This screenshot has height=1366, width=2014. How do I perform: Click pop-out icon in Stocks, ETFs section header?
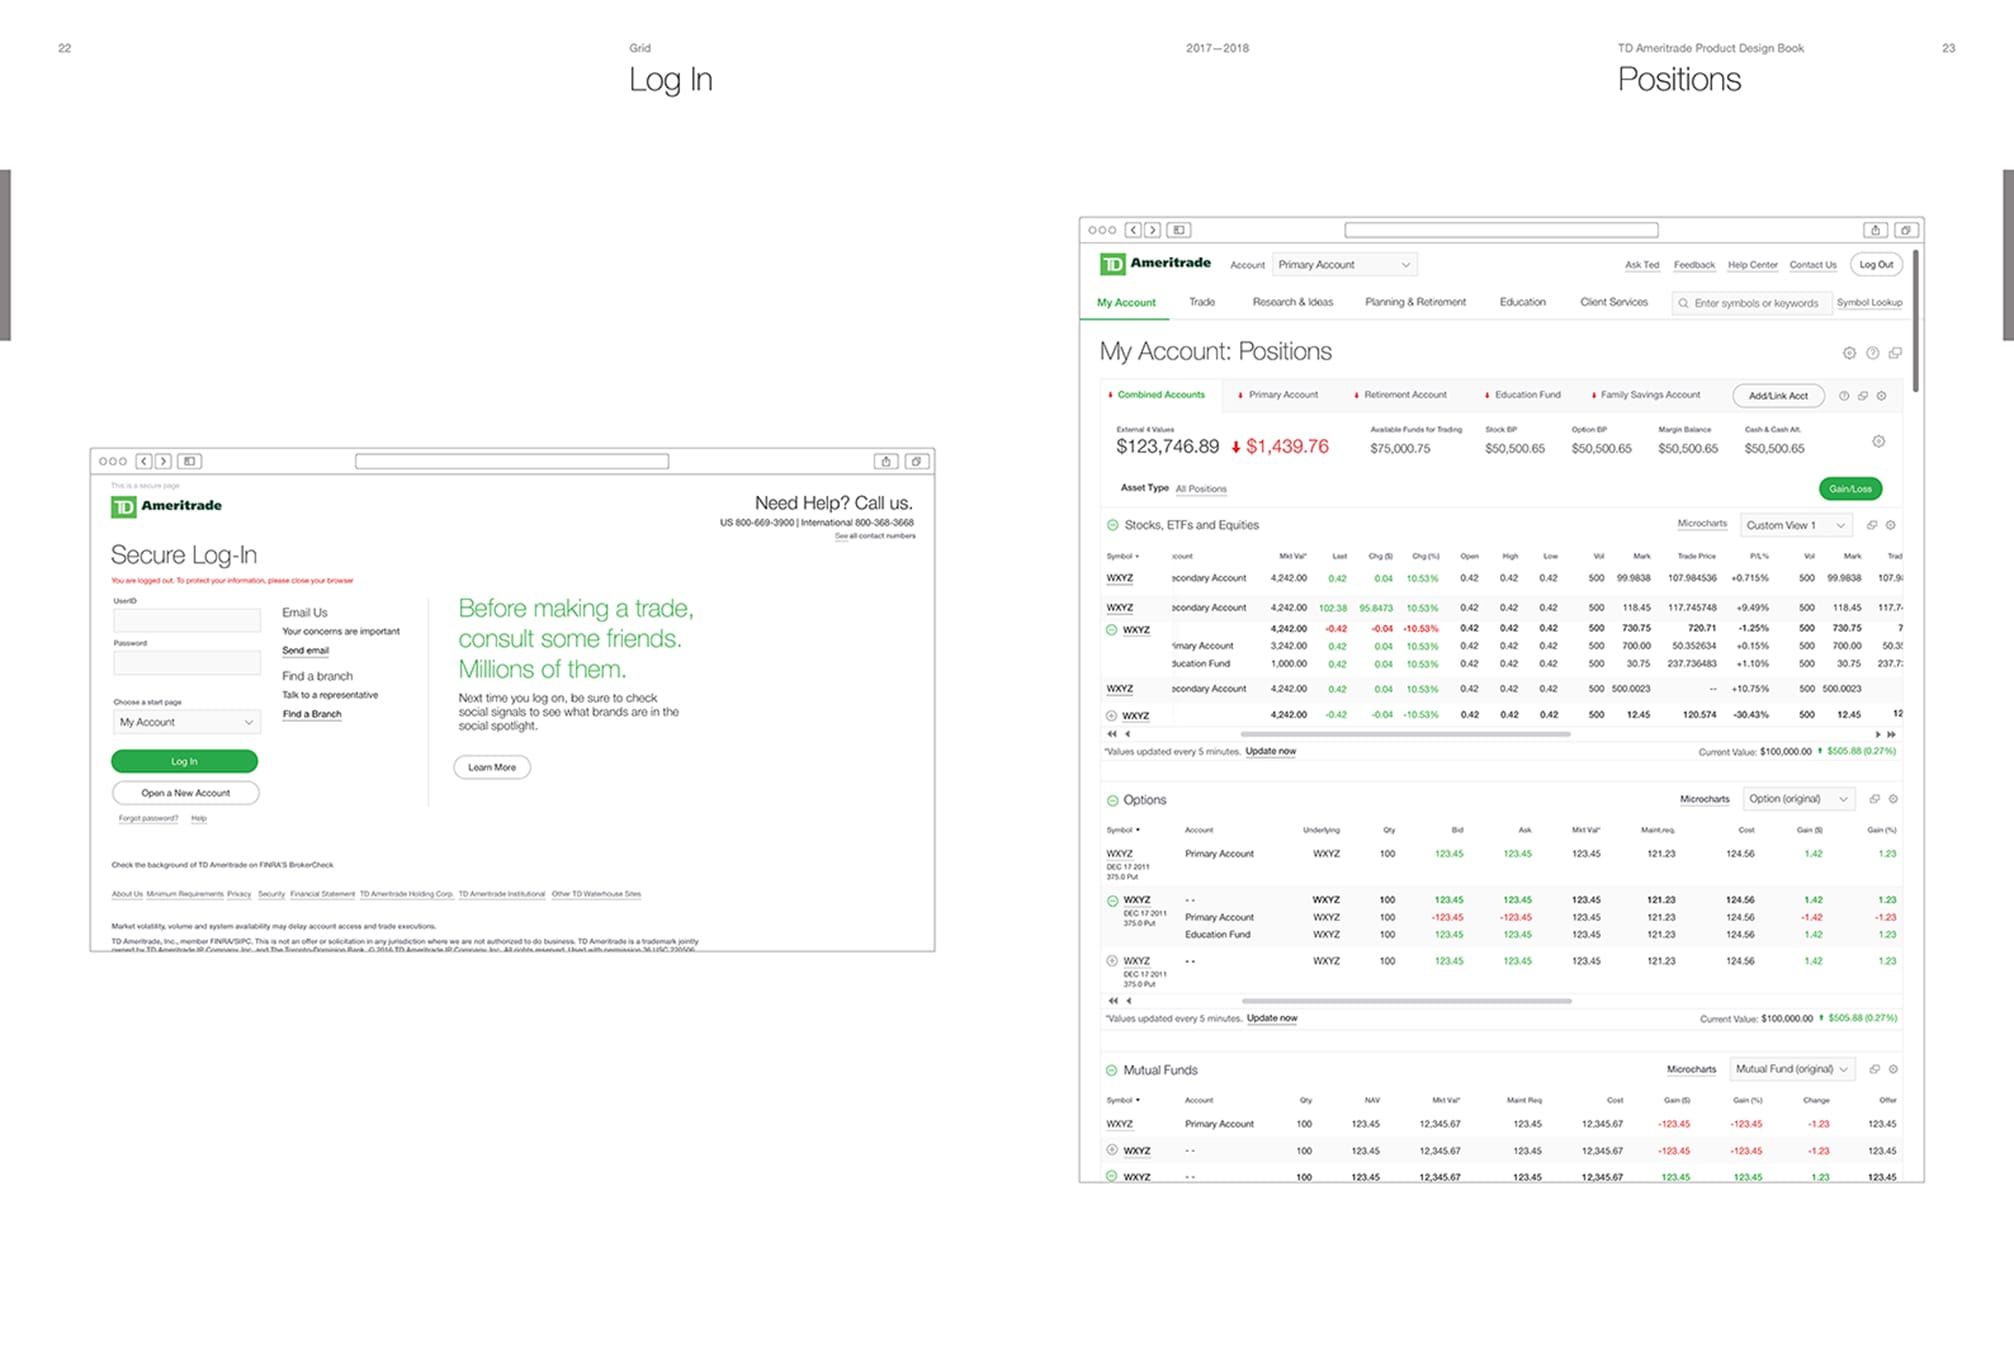(x=1872, y=525)
